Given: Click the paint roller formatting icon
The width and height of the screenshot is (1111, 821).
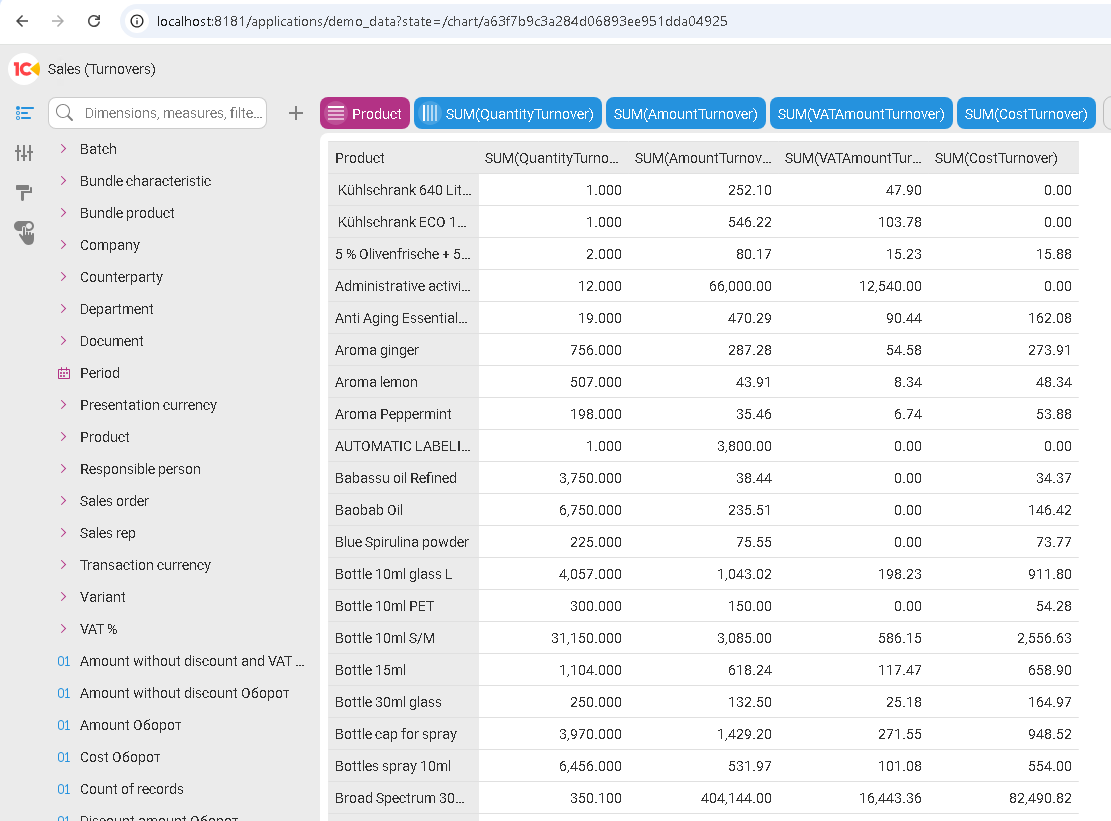Looking at the screenshot, I should click(25, 192).
